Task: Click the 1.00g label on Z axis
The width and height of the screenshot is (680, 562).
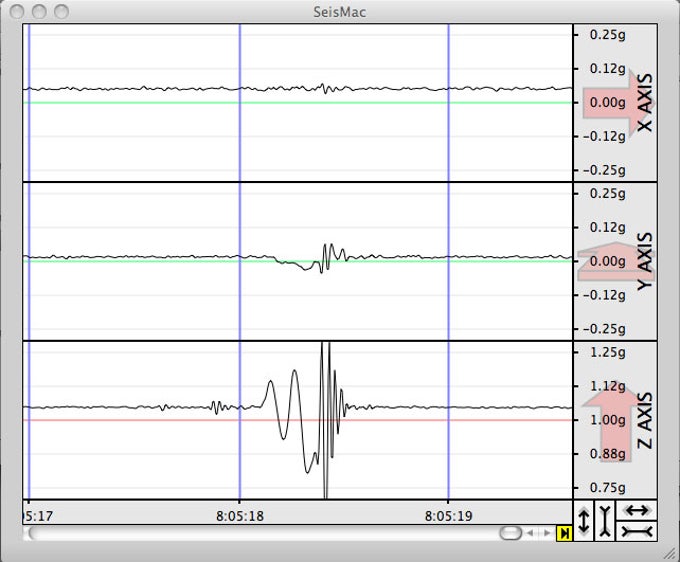Action: 608,420
